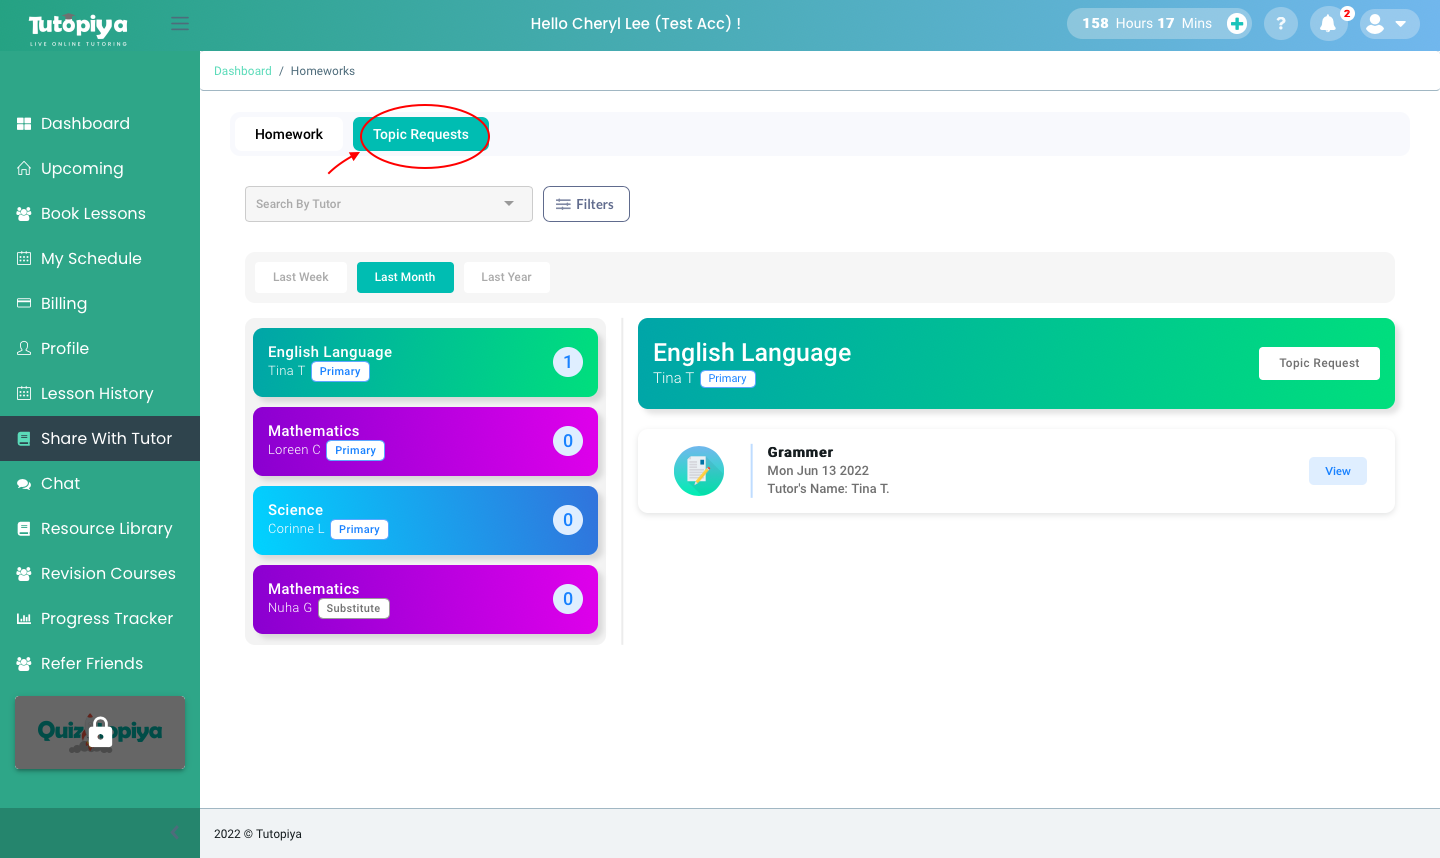Collapse sidebar using bottom chevron arrow
The image size is (1440, 858).
tap(174, 832)
